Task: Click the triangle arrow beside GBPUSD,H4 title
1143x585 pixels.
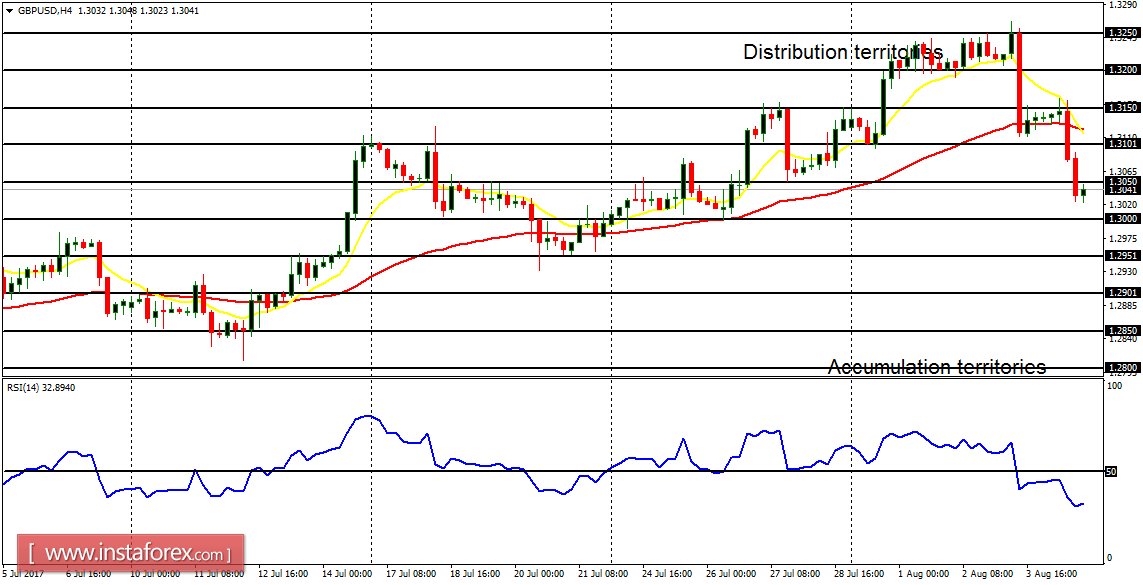Action: pyautogui.click(x=9, y=10)
